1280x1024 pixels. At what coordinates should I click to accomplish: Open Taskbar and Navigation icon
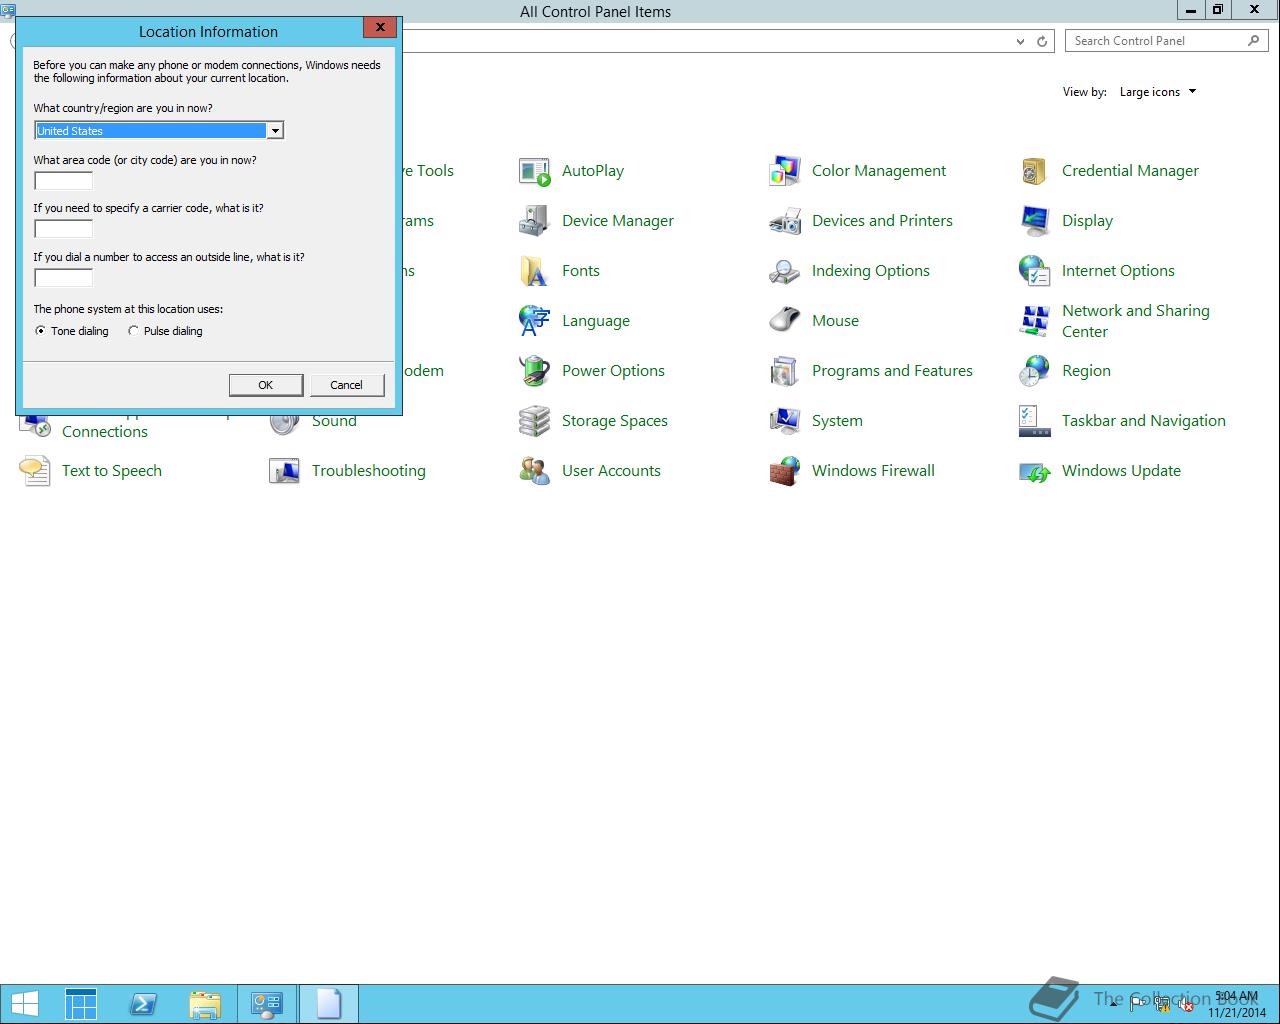click(x=1034, y=421)
